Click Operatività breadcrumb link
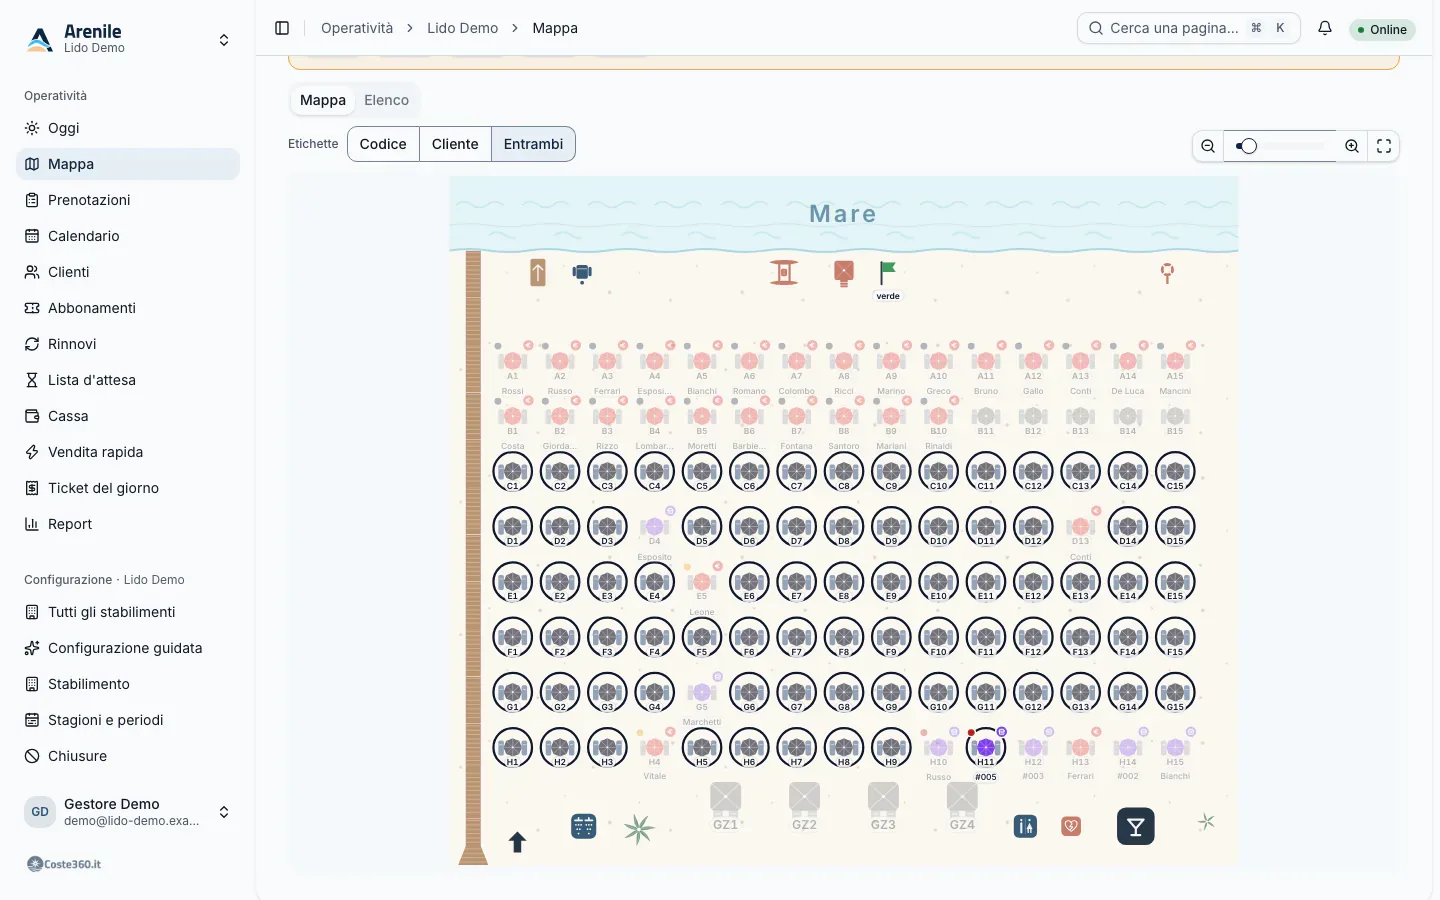1440x900 pixels. coord(357,28)
